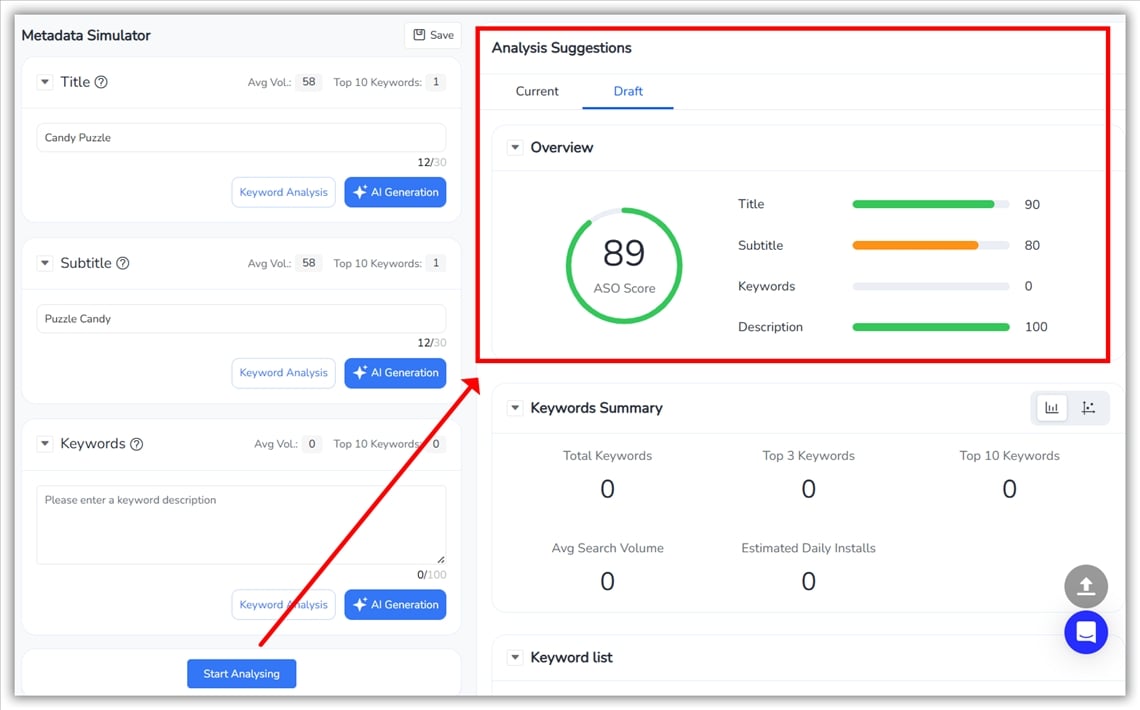
Task: Click the Title help question-mark icon
Action: pos(101,82)
